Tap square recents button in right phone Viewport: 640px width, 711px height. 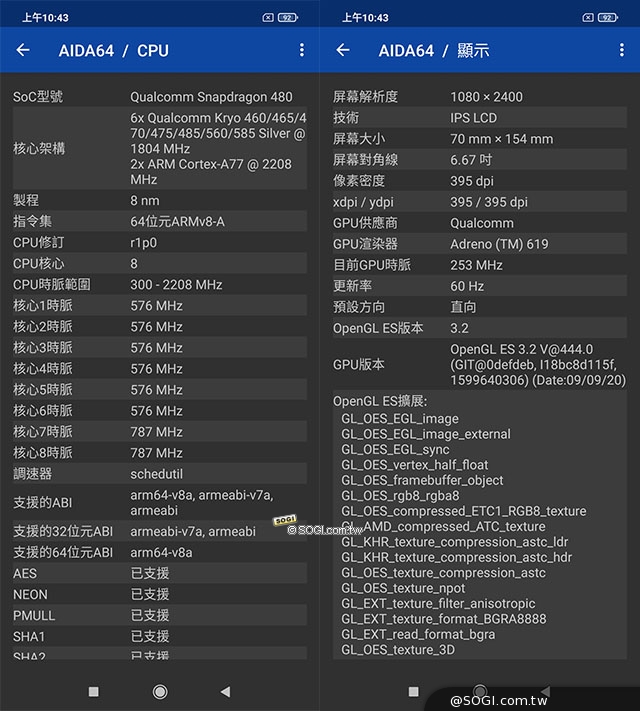pyautogui.click(x=413, y=692)
